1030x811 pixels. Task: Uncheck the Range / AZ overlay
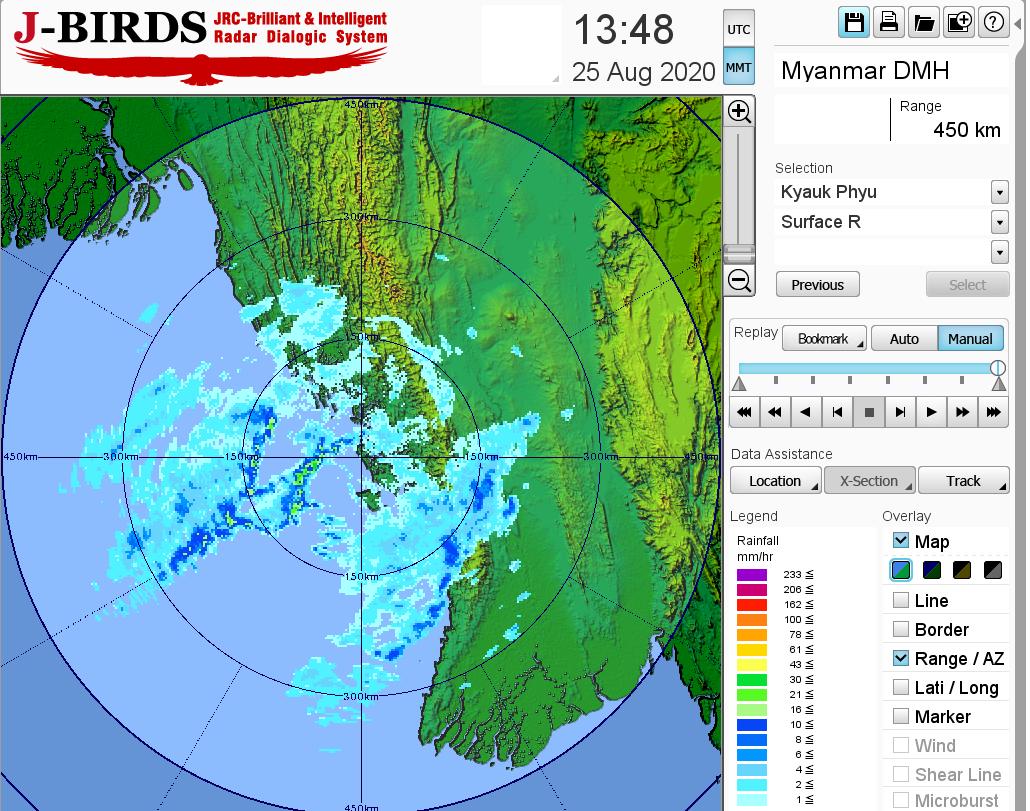coord(901,658)
